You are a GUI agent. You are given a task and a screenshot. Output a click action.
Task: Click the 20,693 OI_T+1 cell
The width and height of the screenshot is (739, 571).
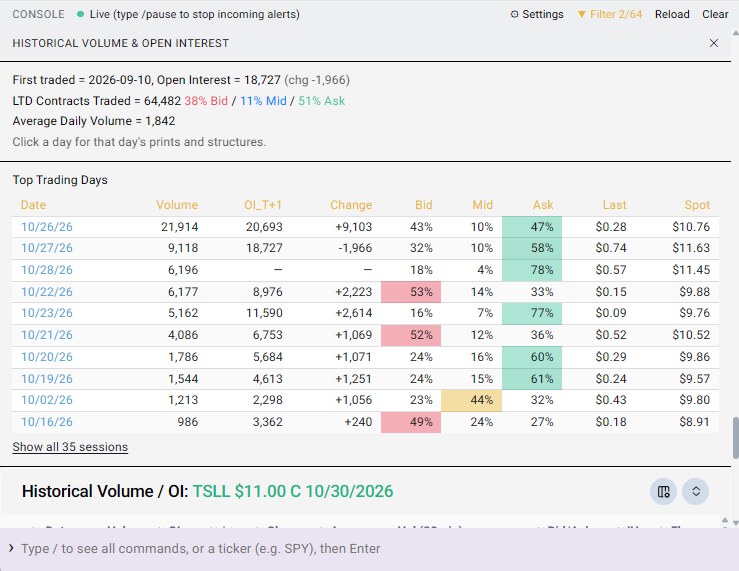pyautogui.click(x=264, y=227)
